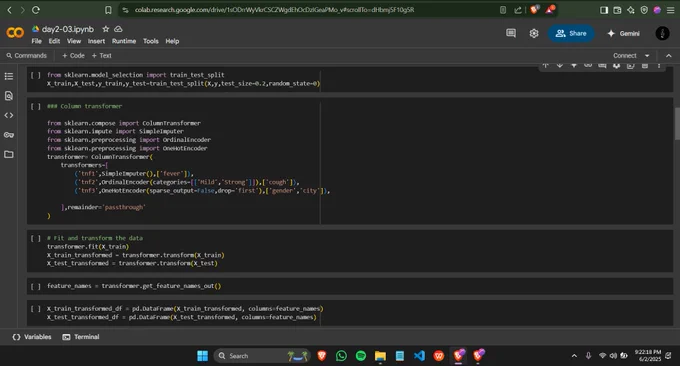Run the train_test_split import cell
This screenshot has width=680, height=366.
point(36,75)
